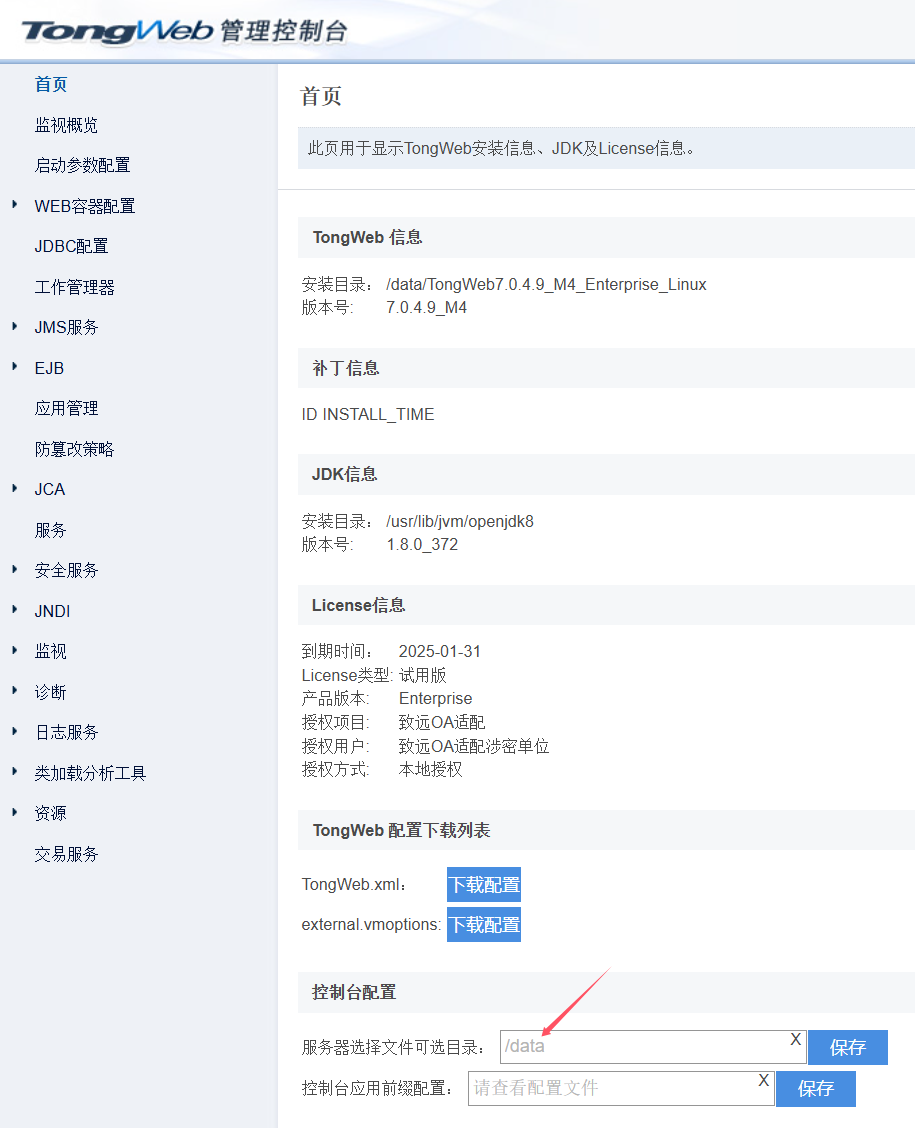Expand the 日志服务 menu arrow
The height and width of the screenshot is (1128, 915).
click(15, 731)
